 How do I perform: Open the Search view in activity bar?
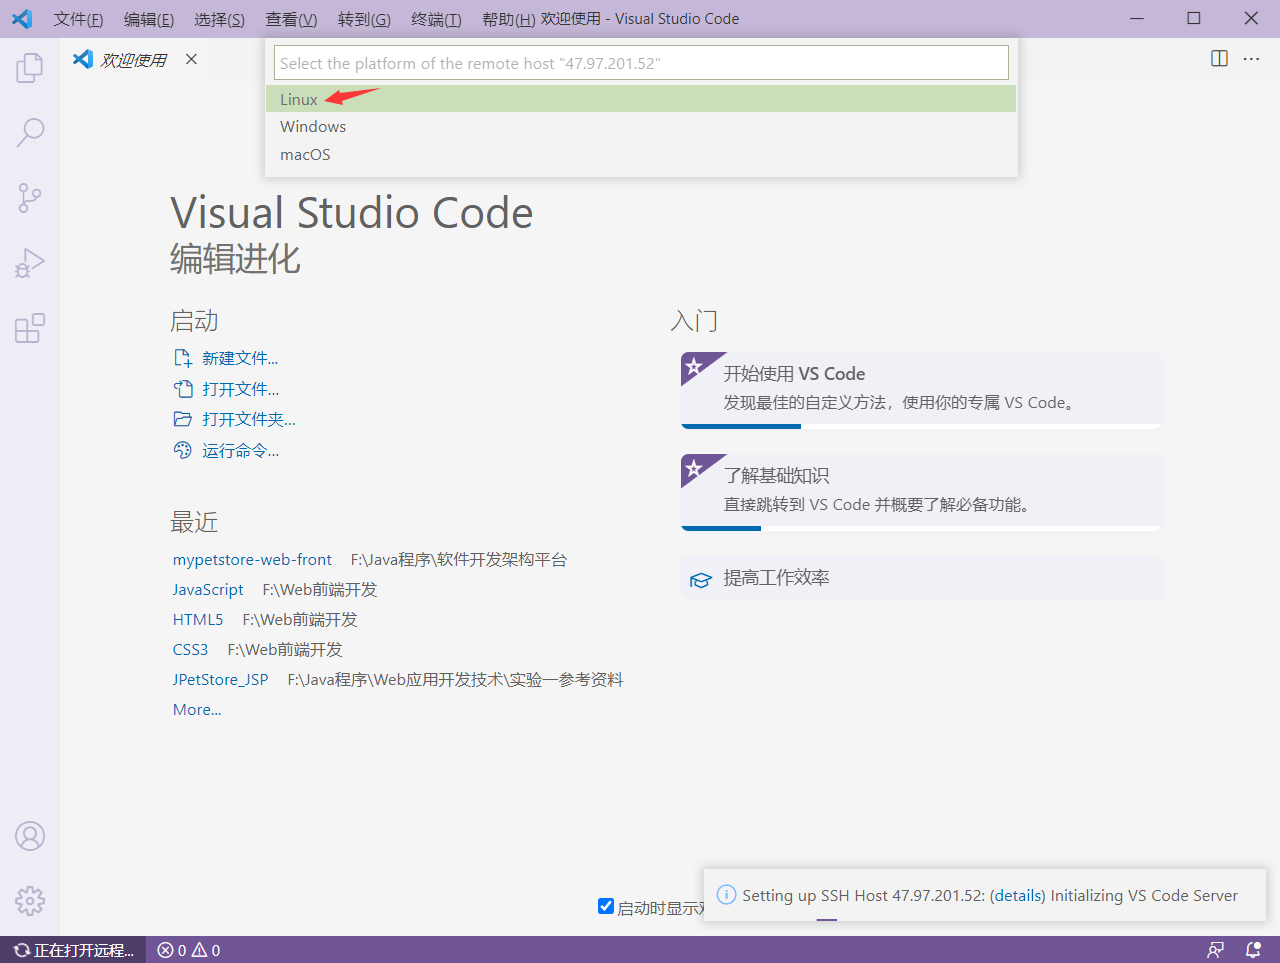coord(30,132)
